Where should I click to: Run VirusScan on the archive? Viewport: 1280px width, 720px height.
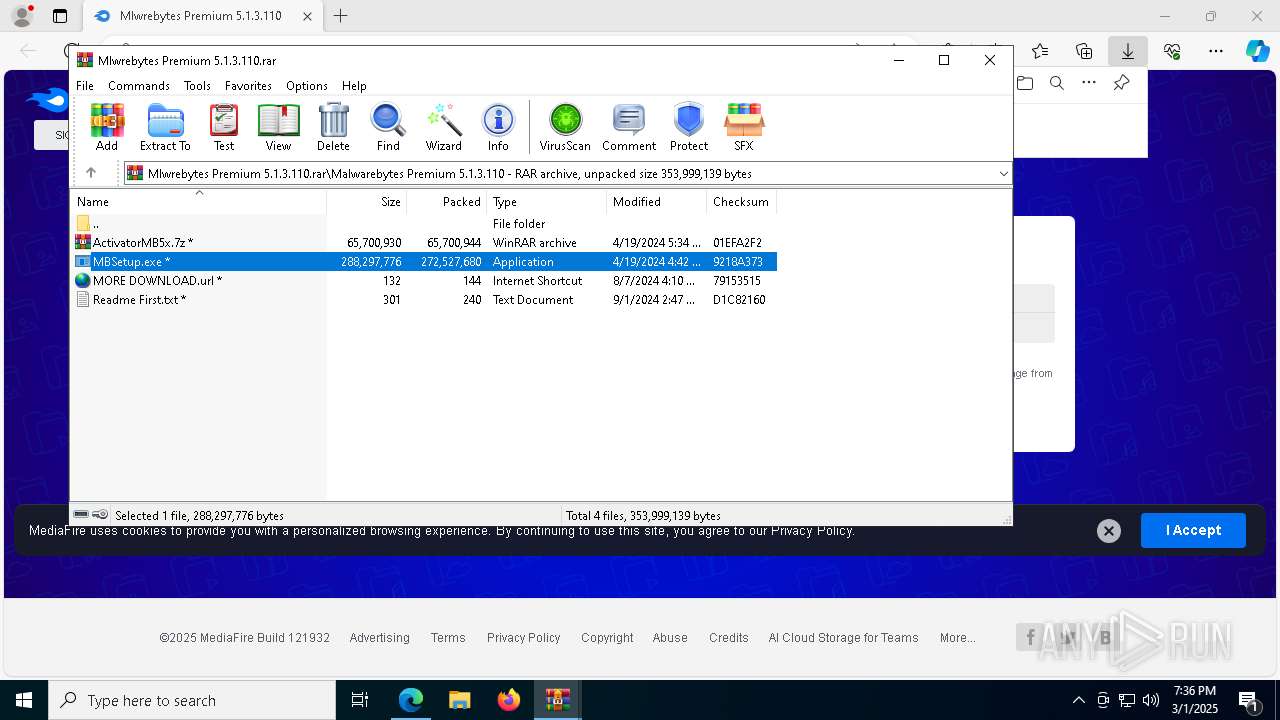pos(565,127)
